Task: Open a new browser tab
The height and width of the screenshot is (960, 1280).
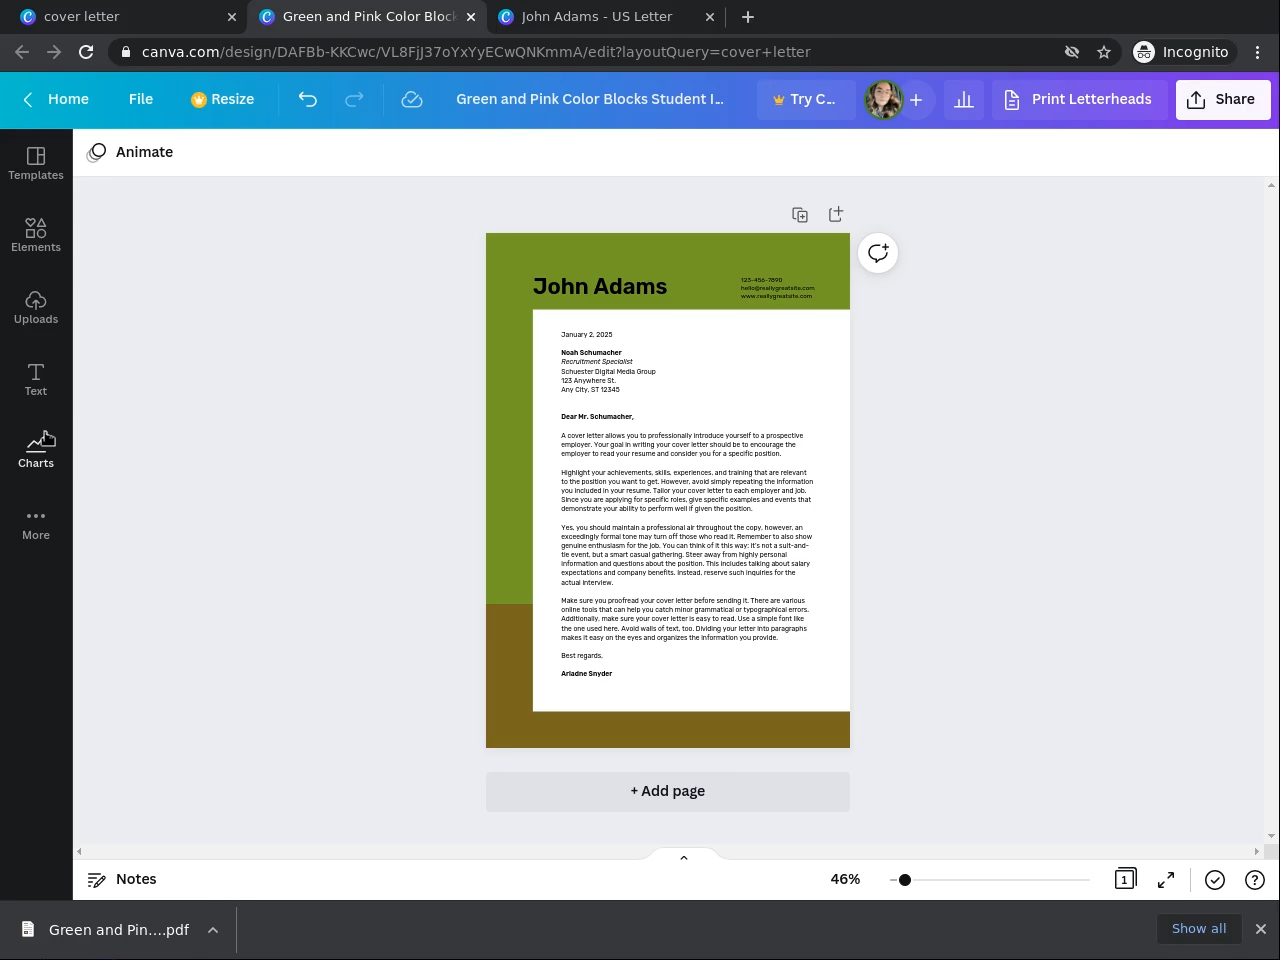Action: (748, 16)
